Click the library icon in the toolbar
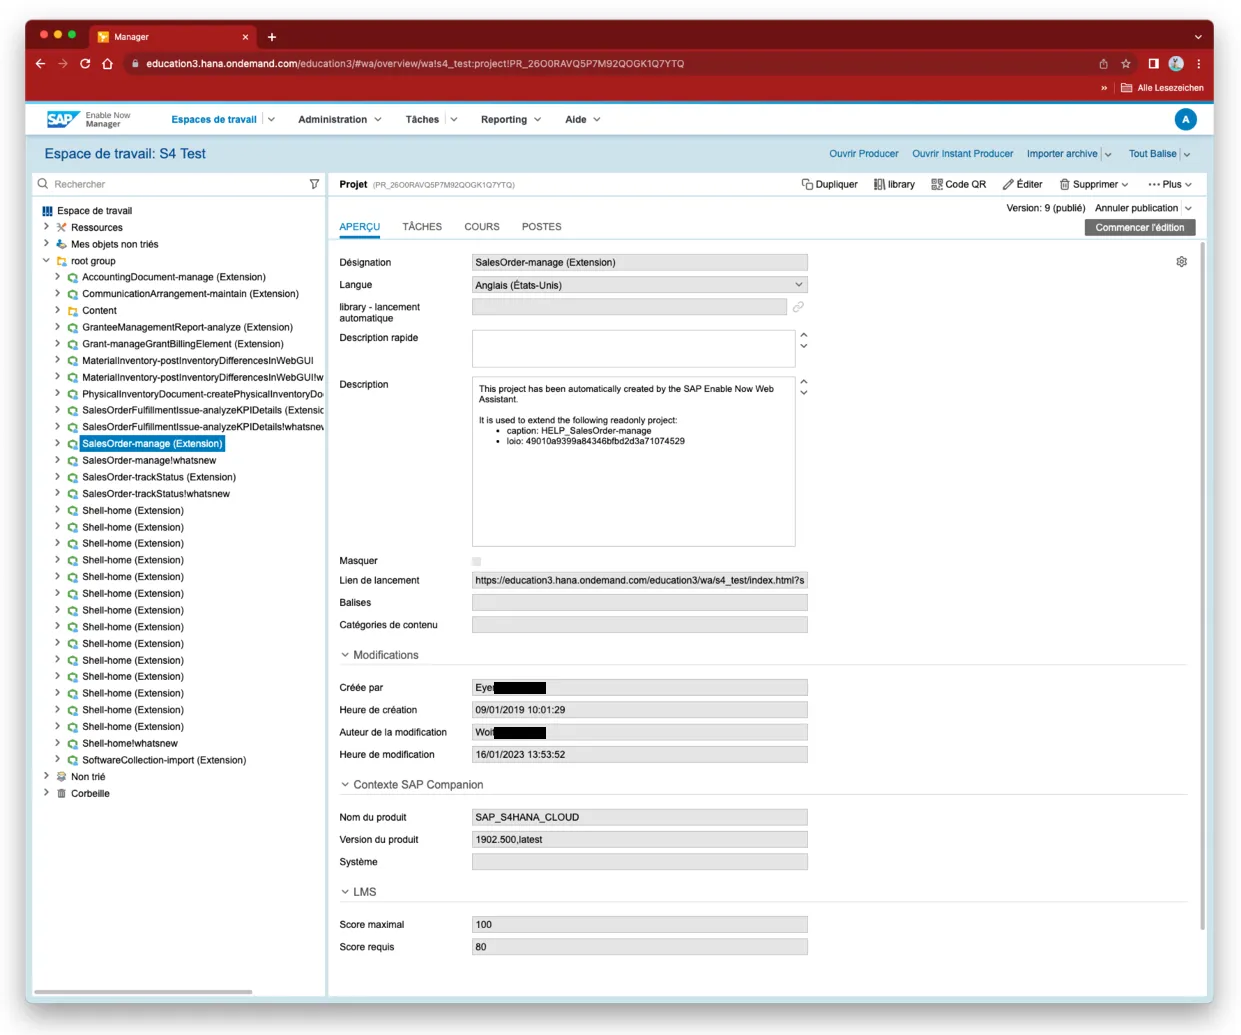1241x1035 pixels. 879,184
